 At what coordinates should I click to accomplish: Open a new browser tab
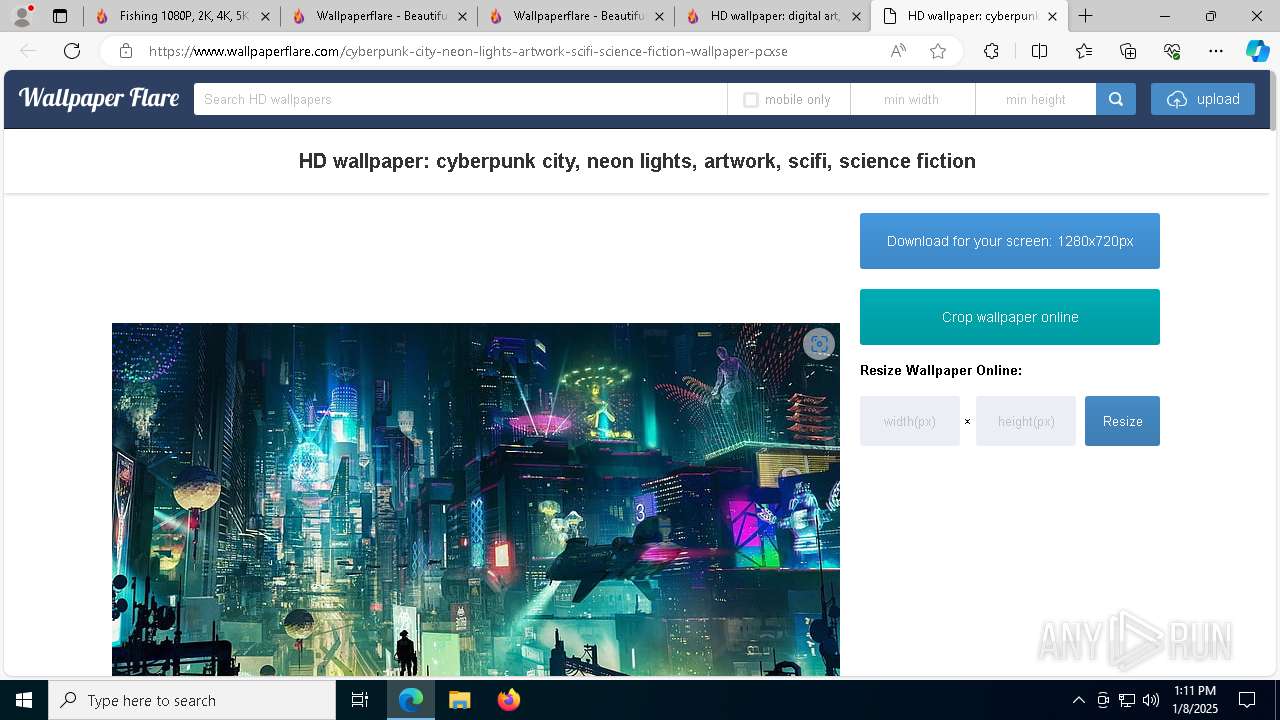[x=1086, y=16]
